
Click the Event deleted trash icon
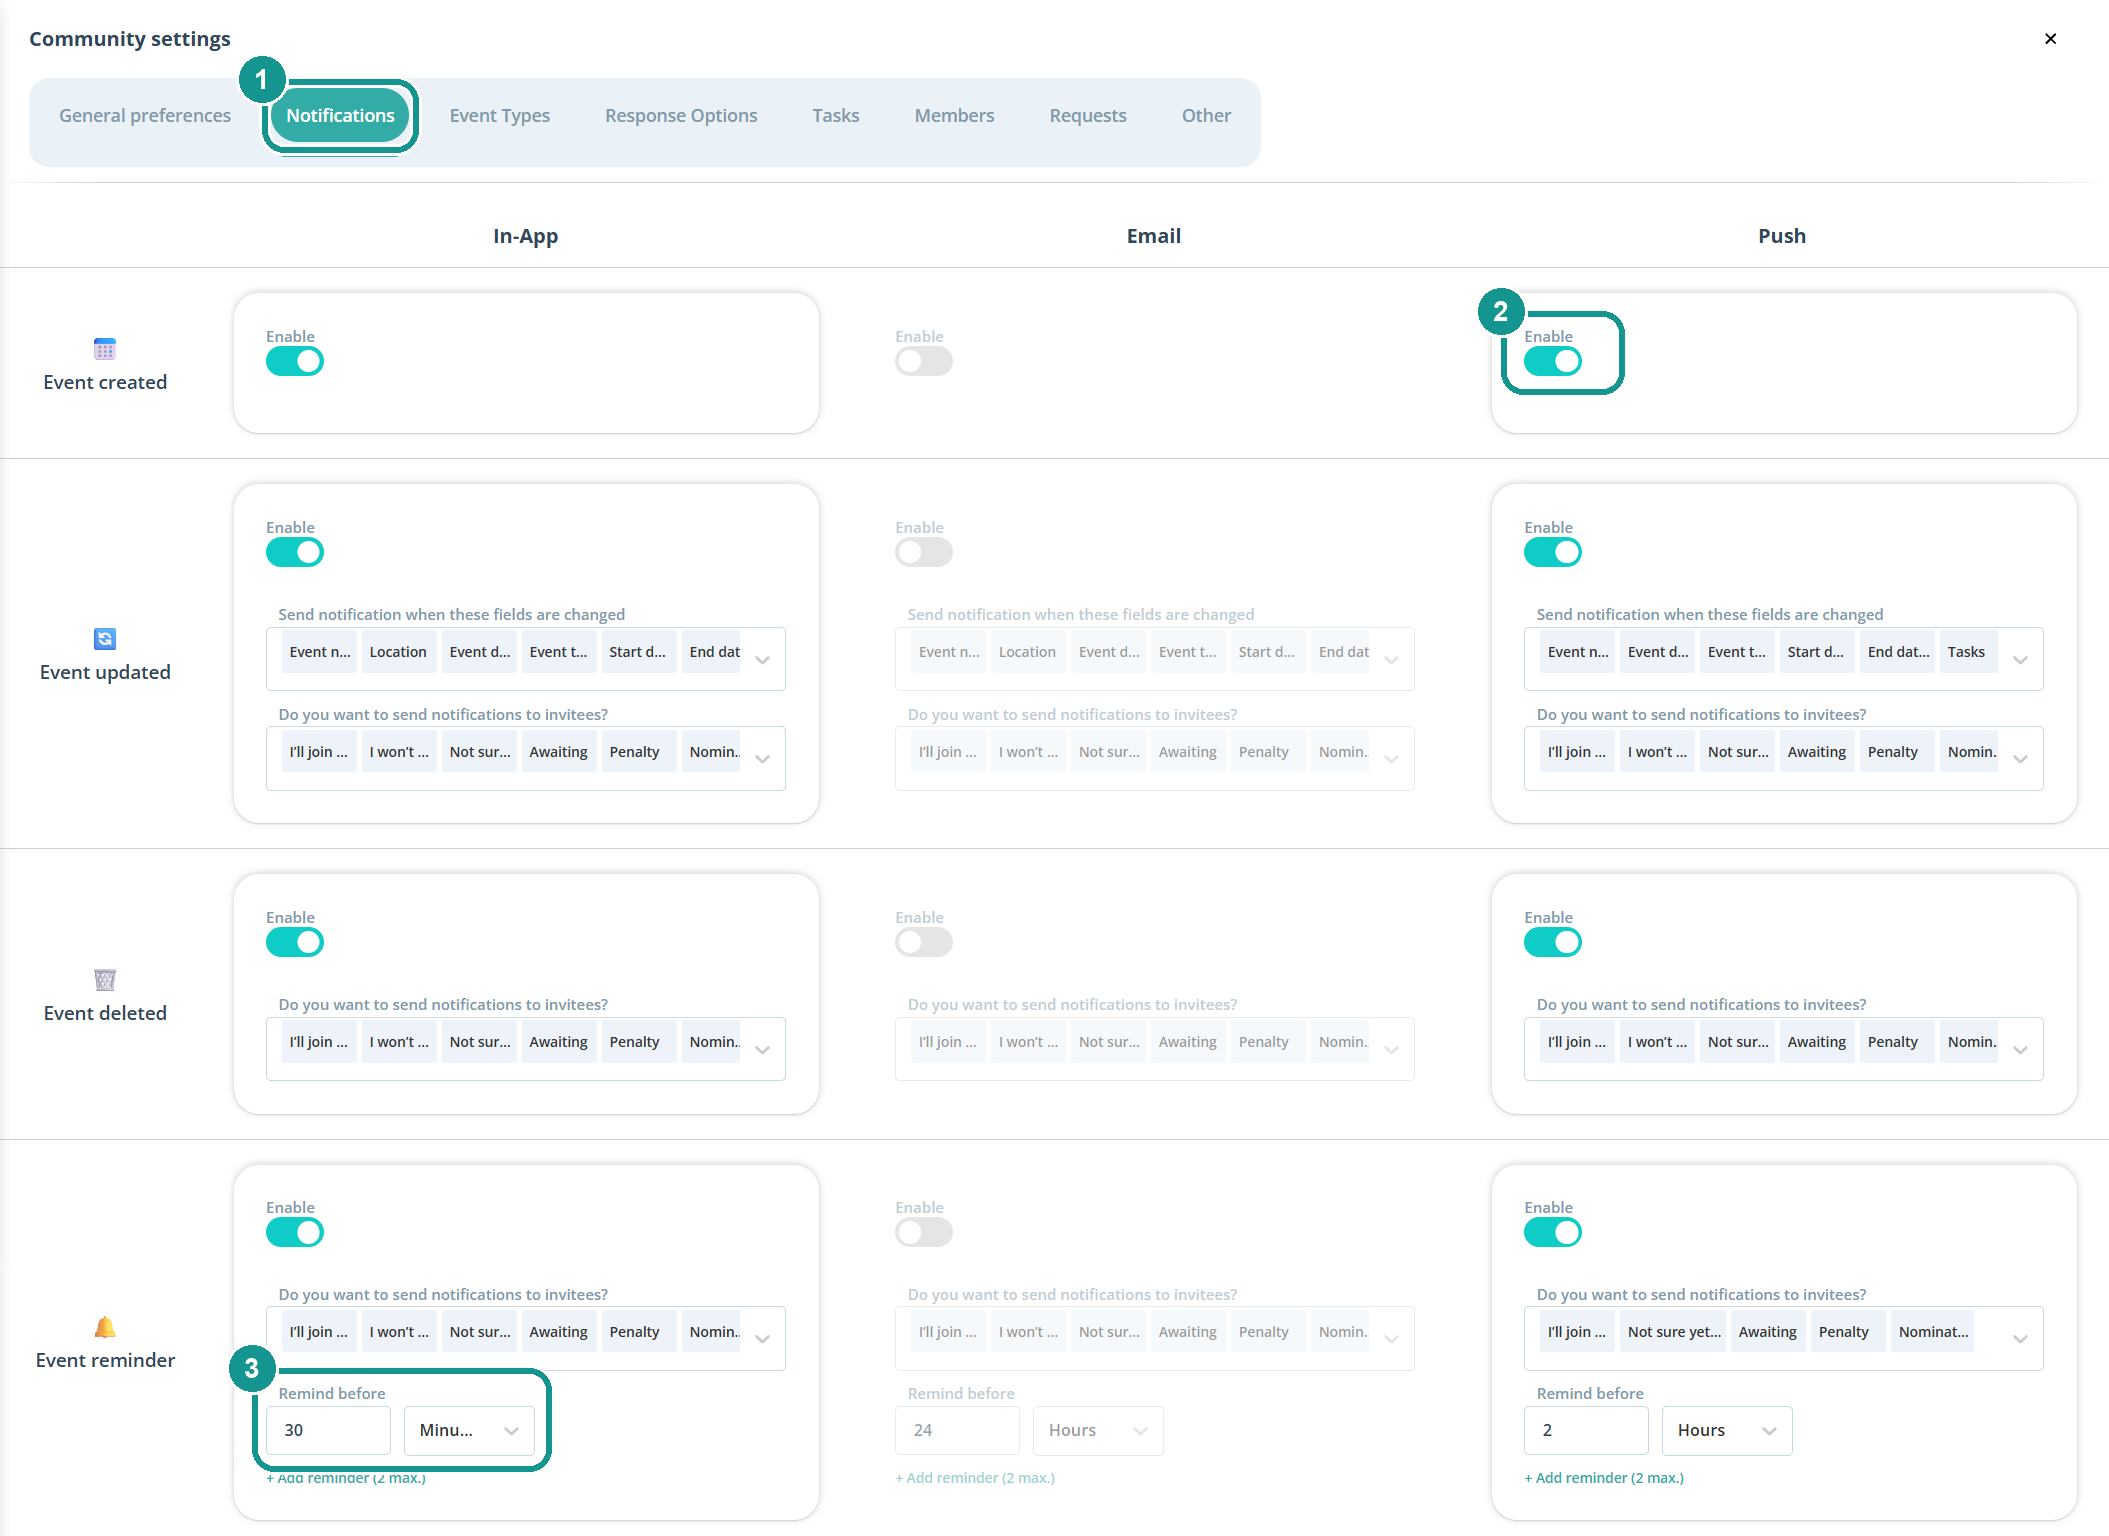pyautogui.click(x=105, y=979)
